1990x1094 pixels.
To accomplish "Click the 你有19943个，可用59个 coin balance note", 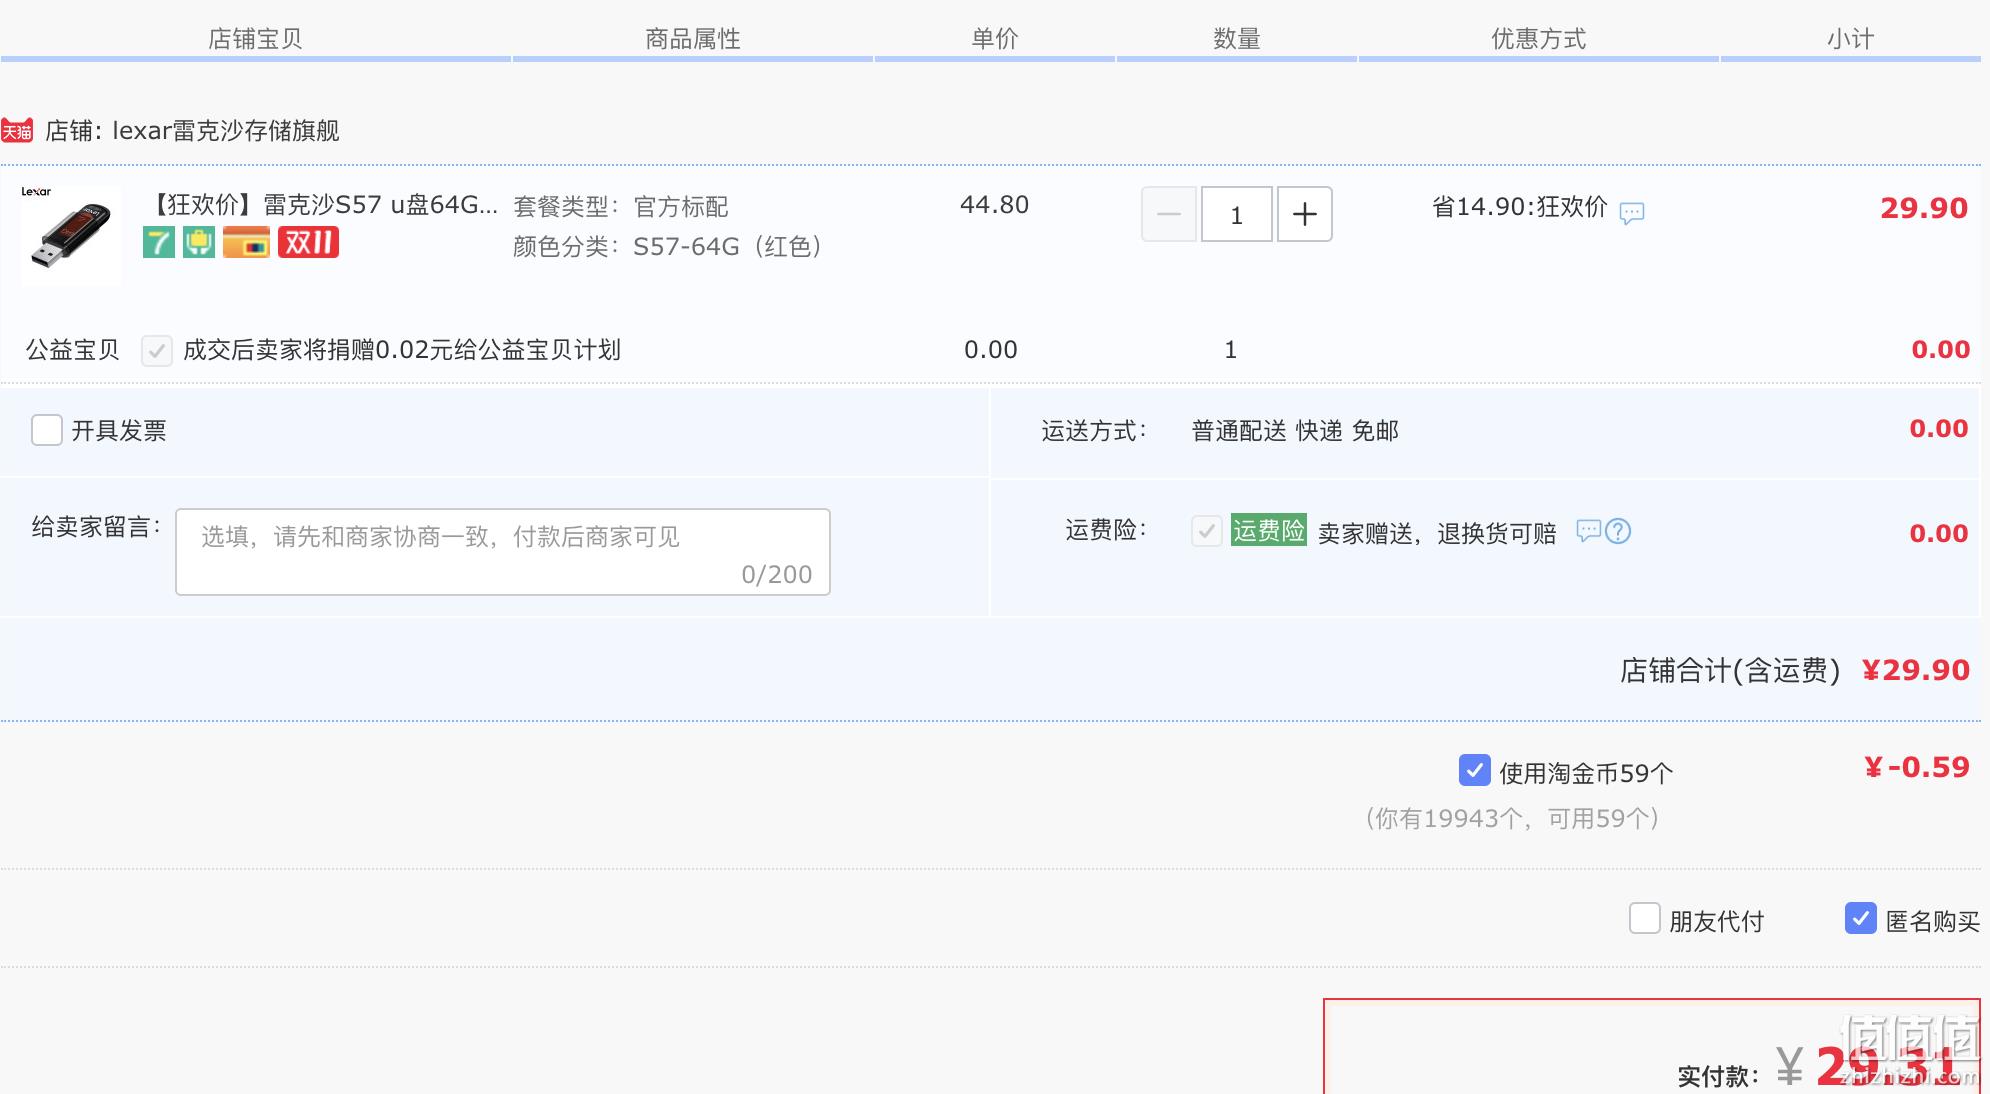I will (1512, 819).
